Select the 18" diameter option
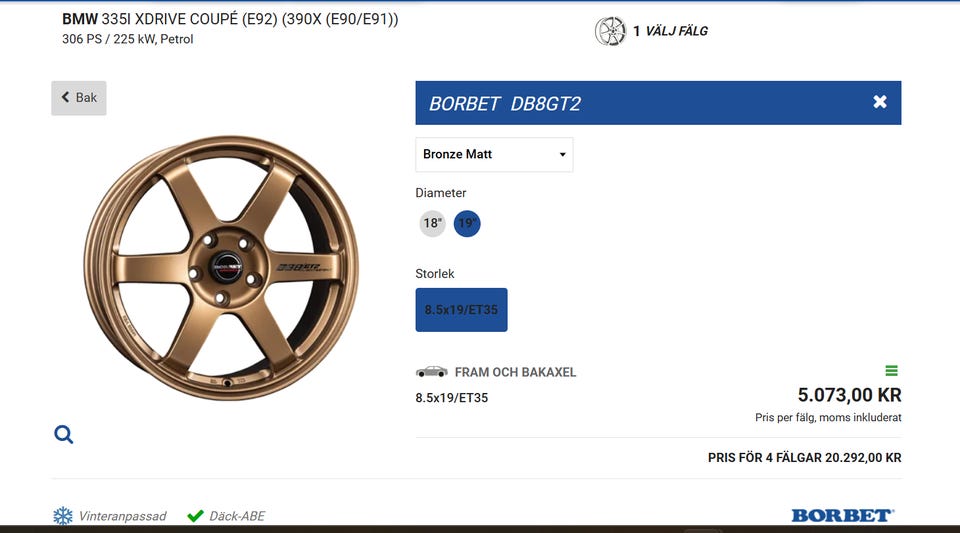This screenshot has width=960, height=533. [432, 223]
